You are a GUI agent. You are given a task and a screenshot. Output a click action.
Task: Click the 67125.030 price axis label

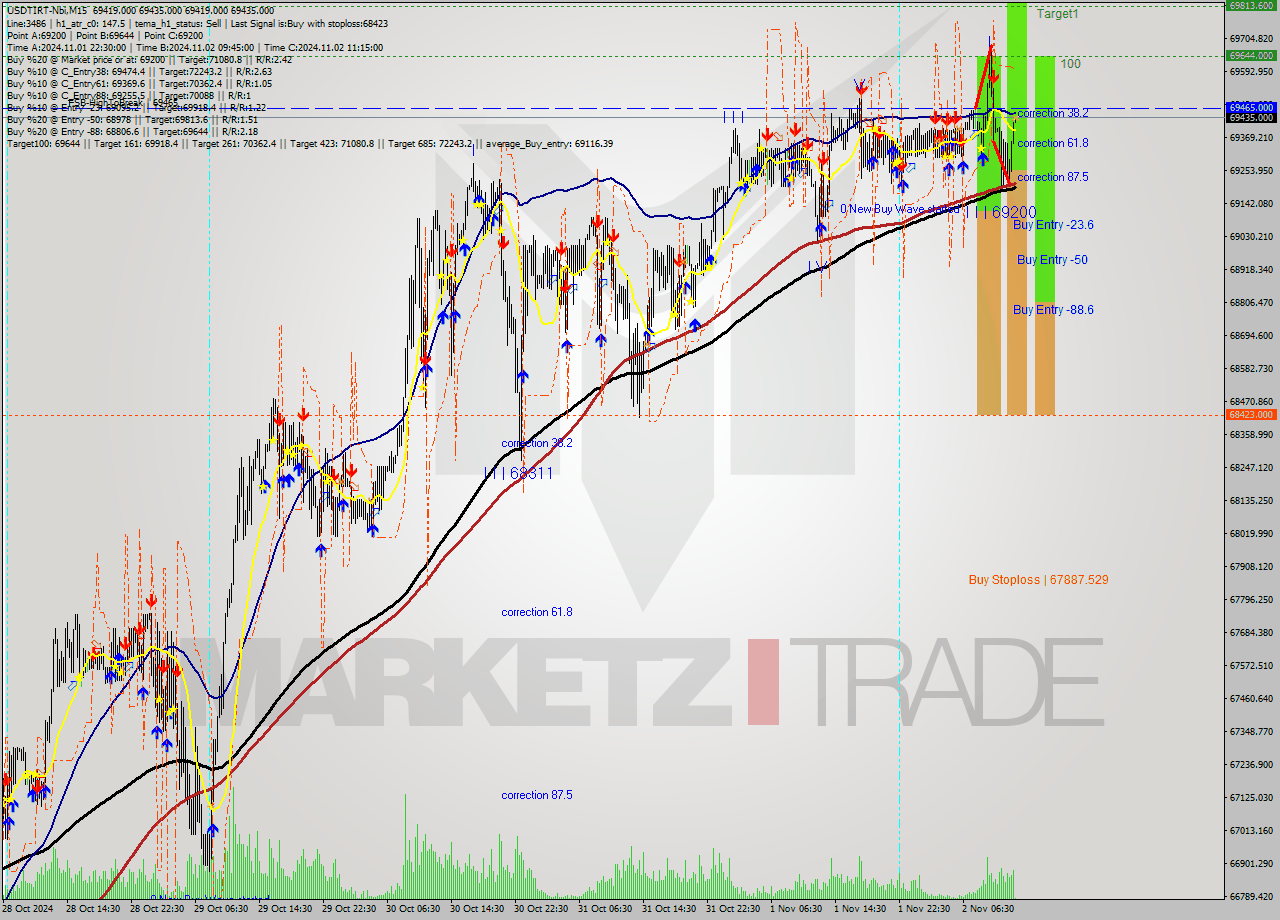coord(1251,797)
